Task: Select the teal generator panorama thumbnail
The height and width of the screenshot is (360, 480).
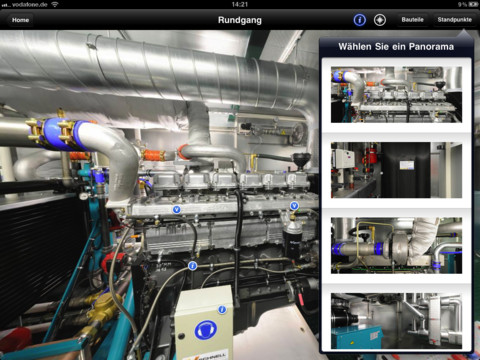Action: click(x=396, y=321)
